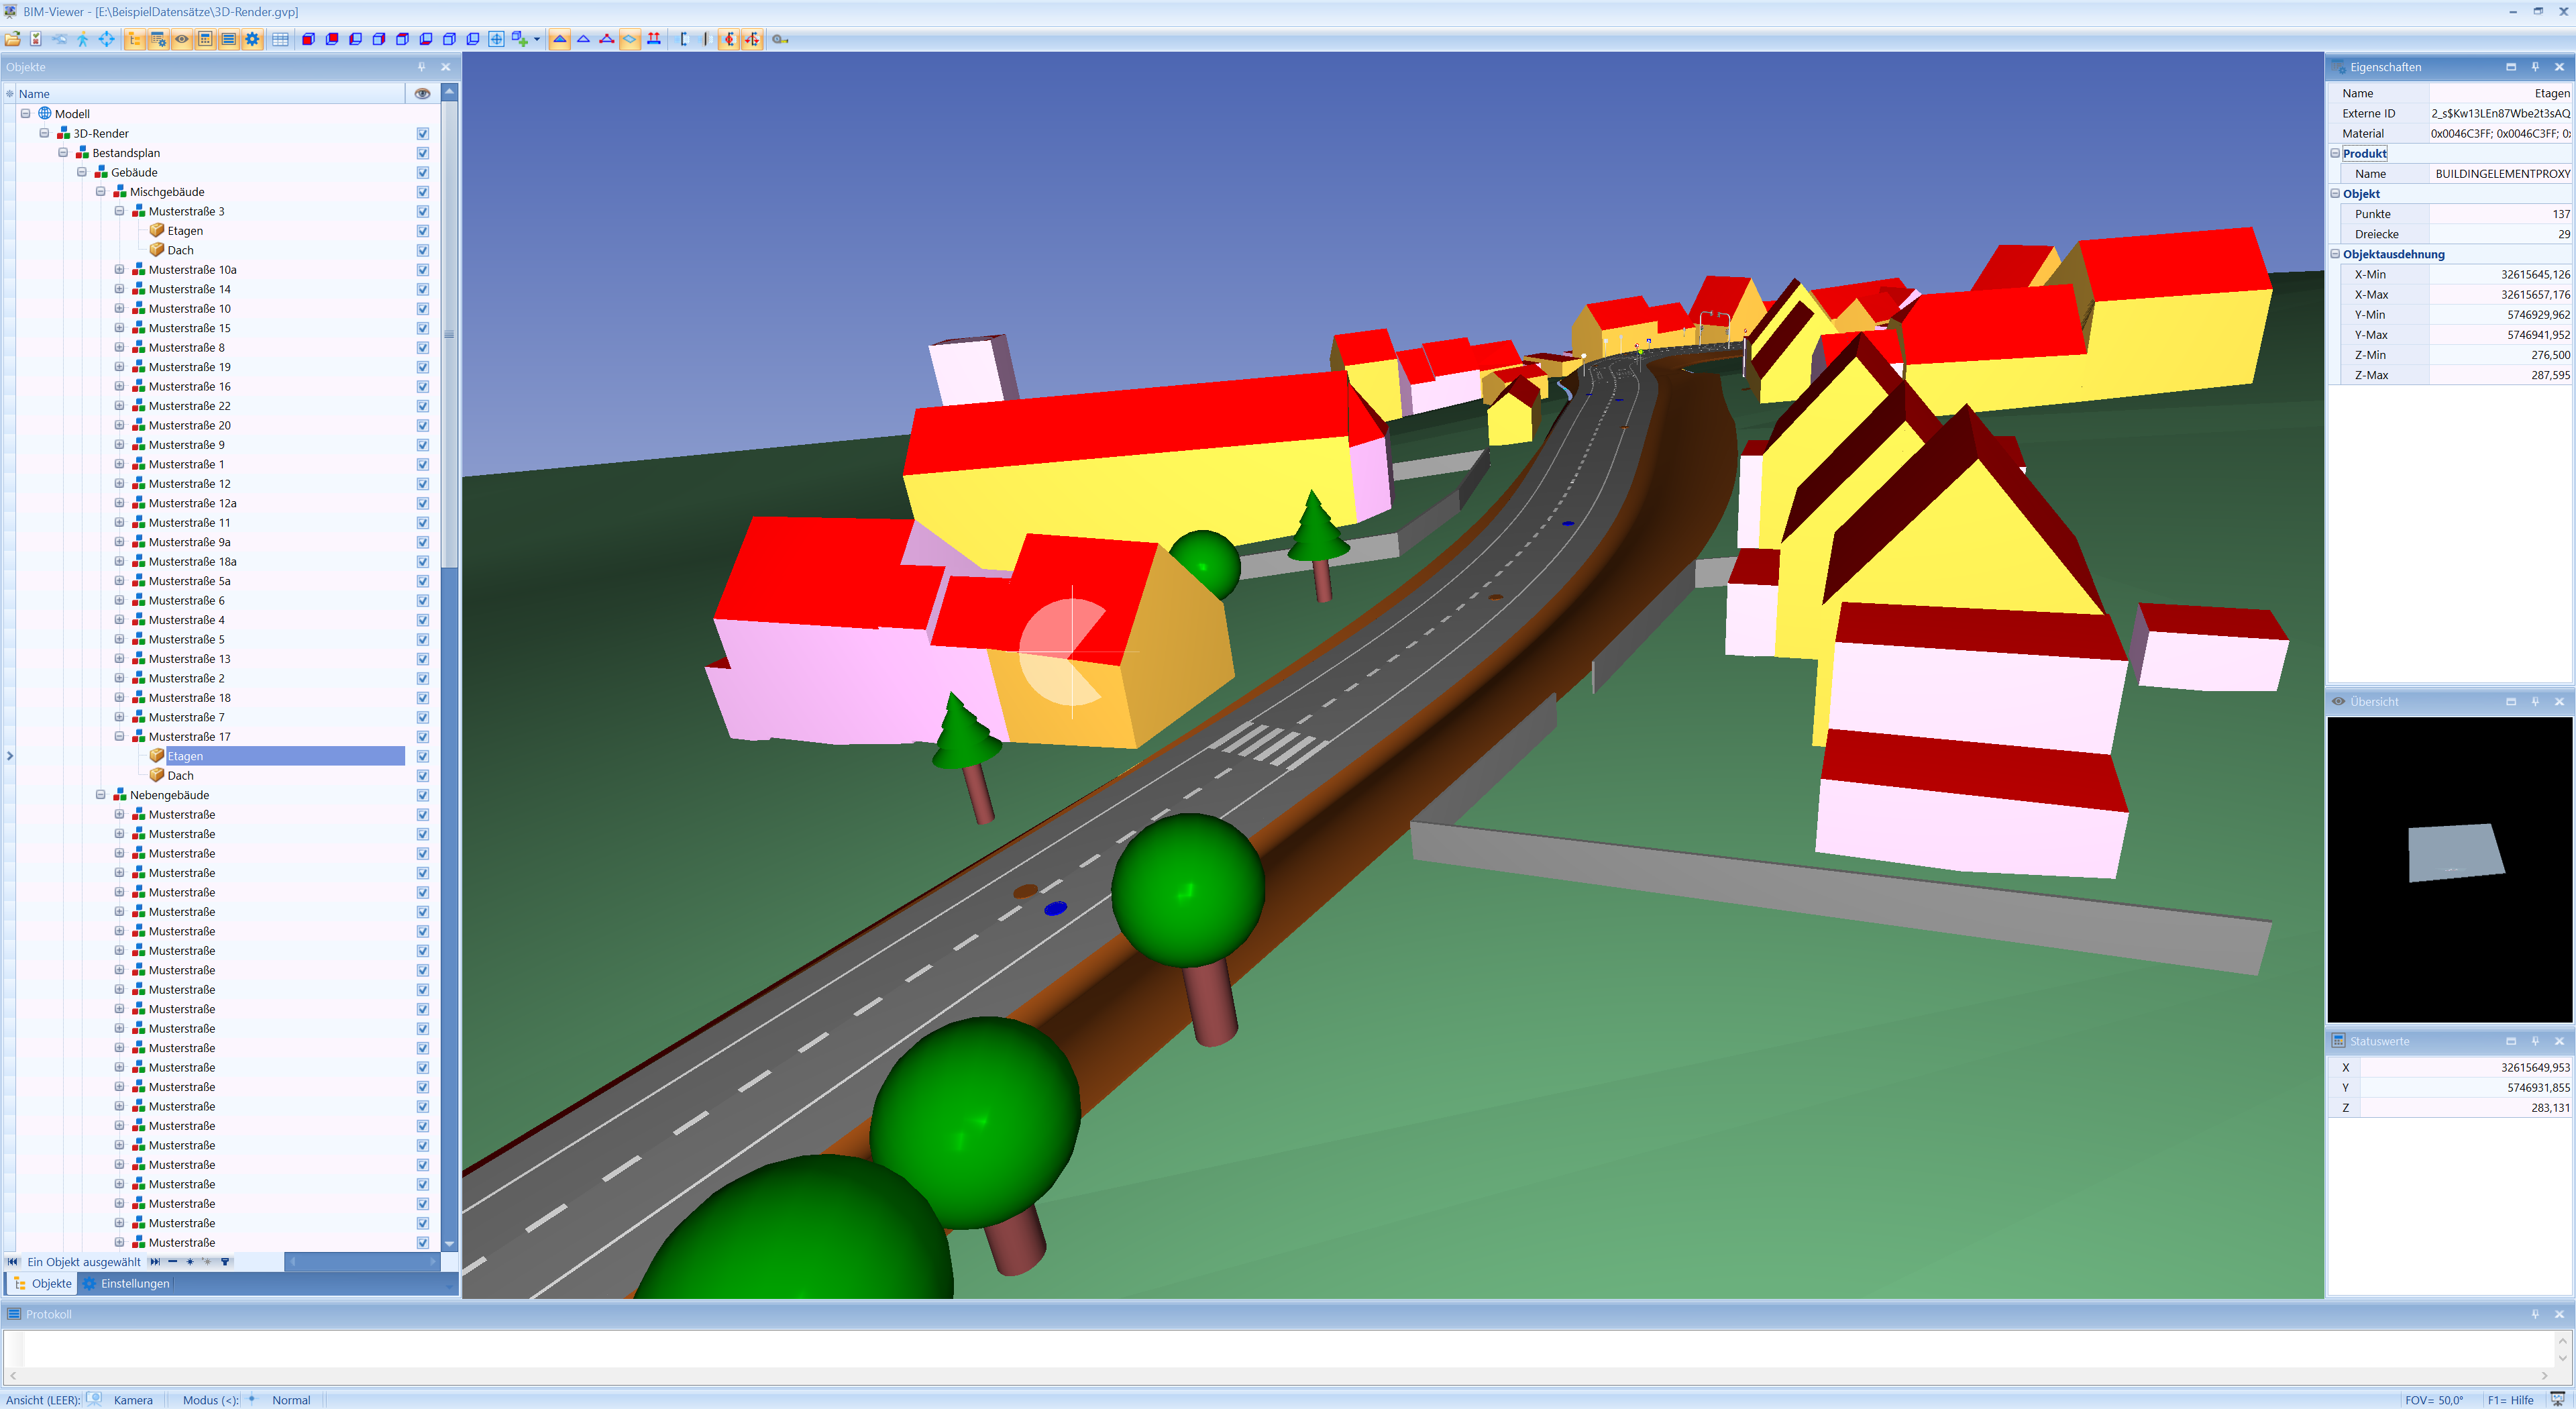Expand the Musterstraße 14 tree node

(x=119, y=289)
